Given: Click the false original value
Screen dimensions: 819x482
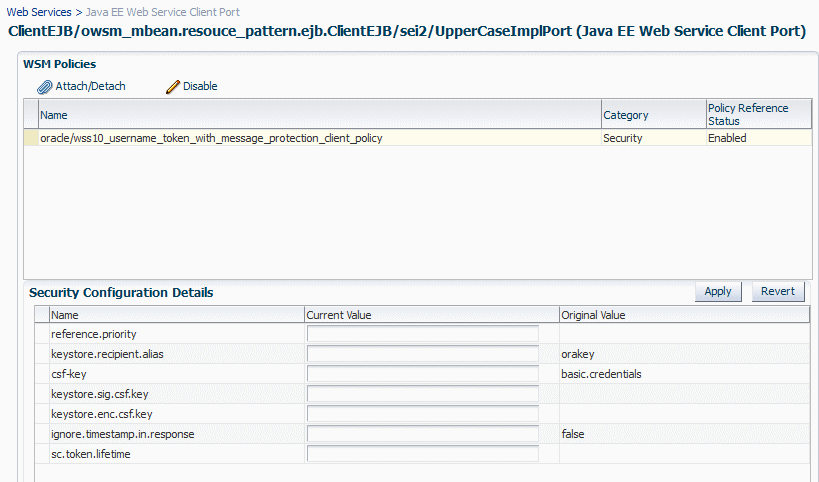Looking at the screenshot, I should [x=572, y=434].
